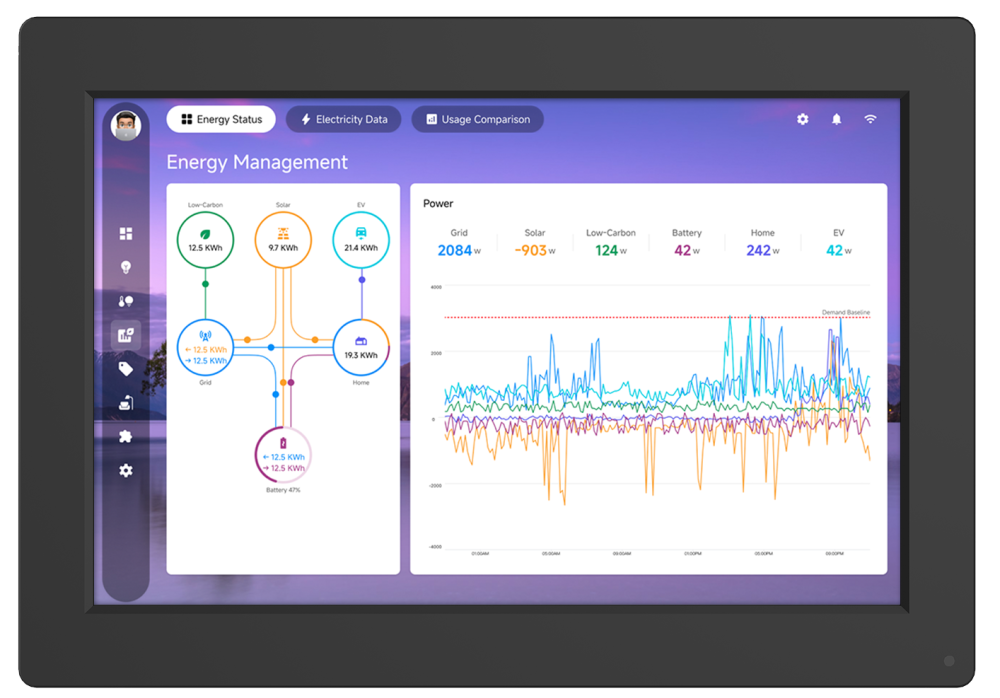1000x698 pixels.
Task: Open the dashboard grid icon in sidebar
Action: (126, 234)
